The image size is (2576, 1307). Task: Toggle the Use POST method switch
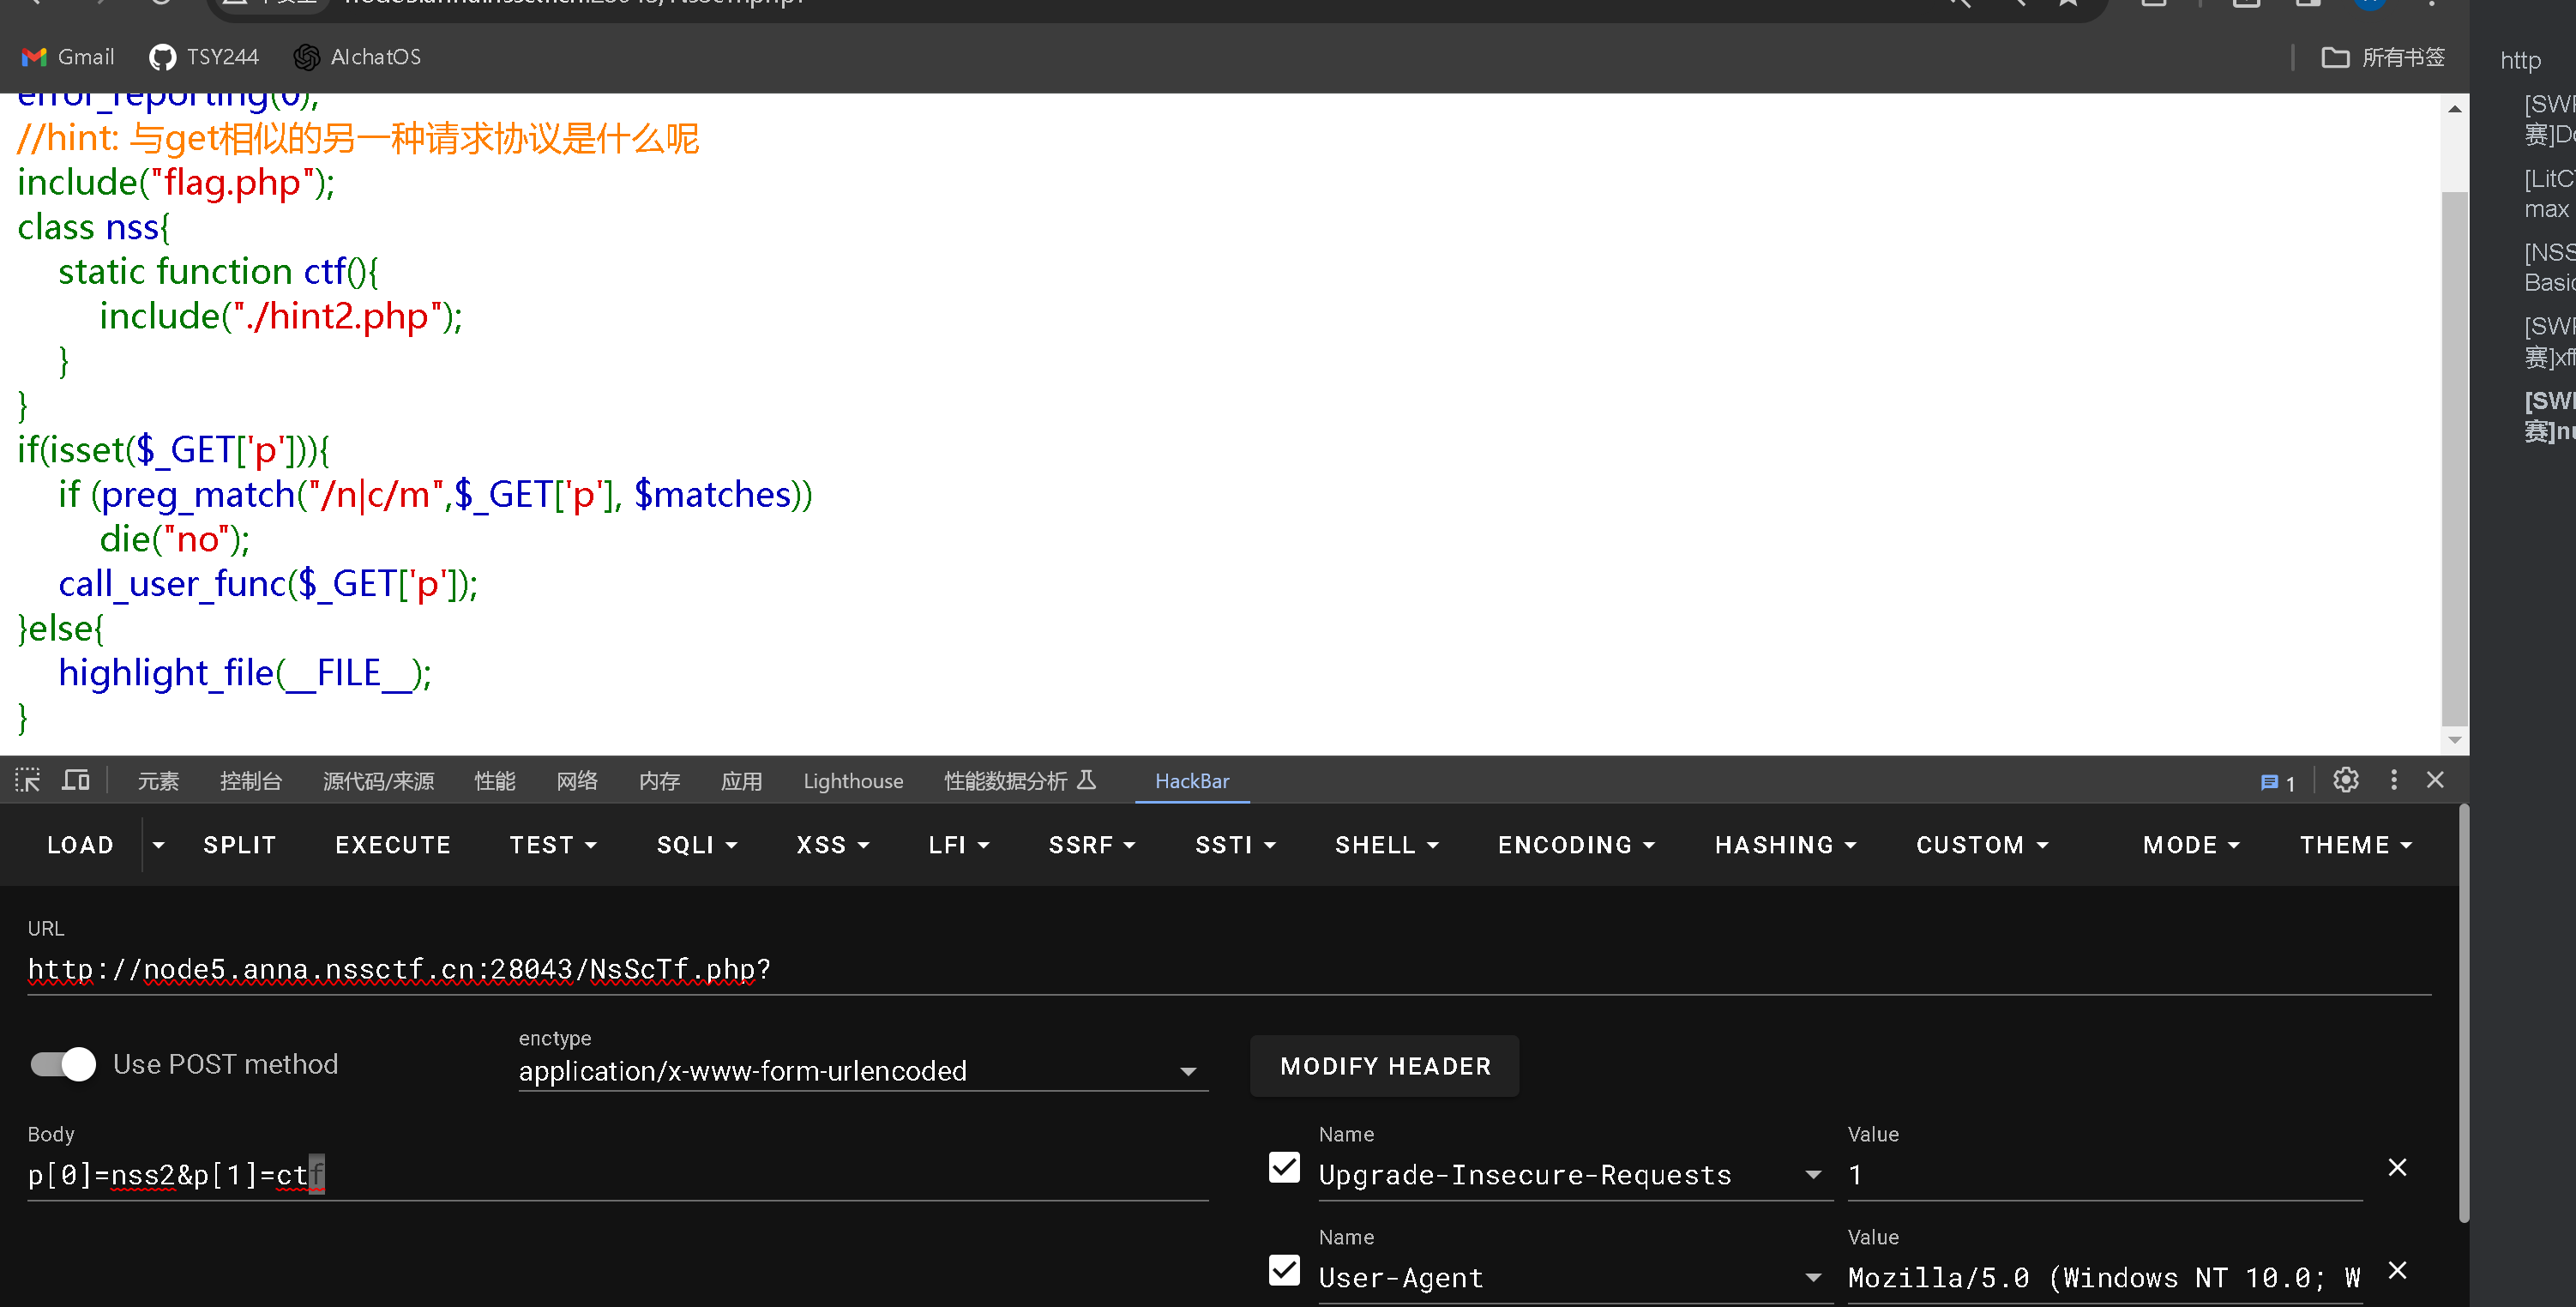click(63, 1064)
